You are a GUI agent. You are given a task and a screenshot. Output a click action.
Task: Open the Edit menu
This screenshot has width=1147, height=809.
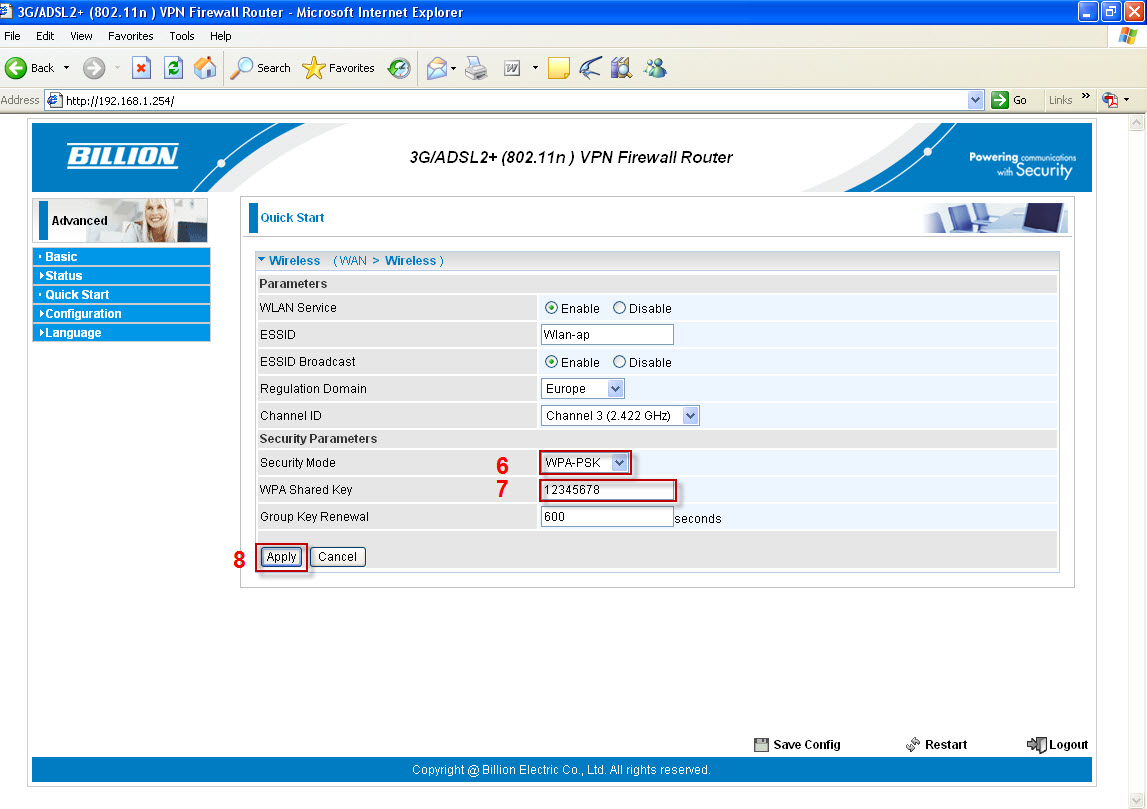(45, 36)
